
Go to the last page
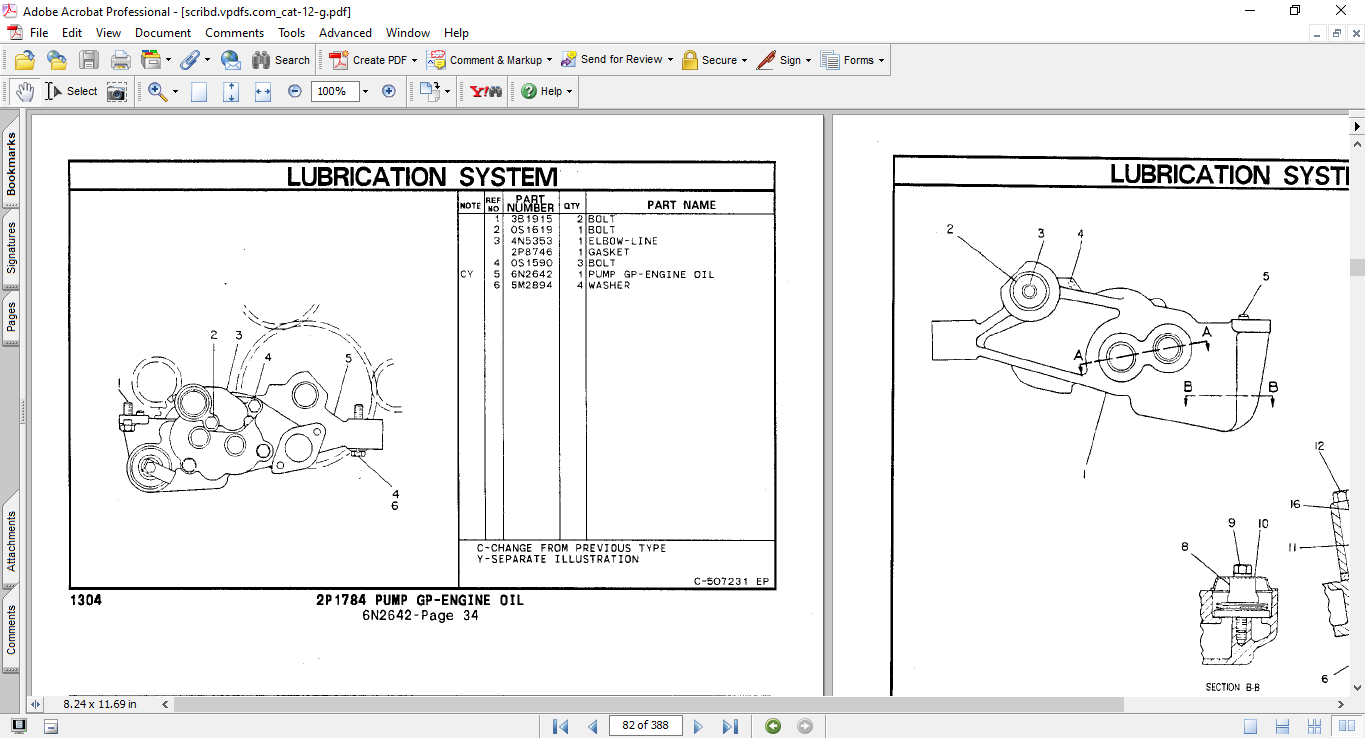point(730,726)
